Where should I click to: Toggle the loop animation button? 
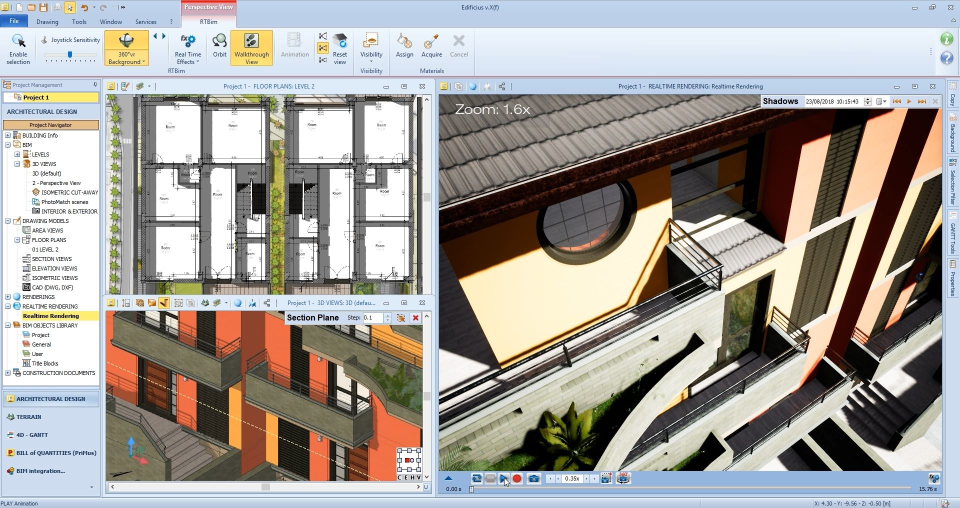coord(477,479)
